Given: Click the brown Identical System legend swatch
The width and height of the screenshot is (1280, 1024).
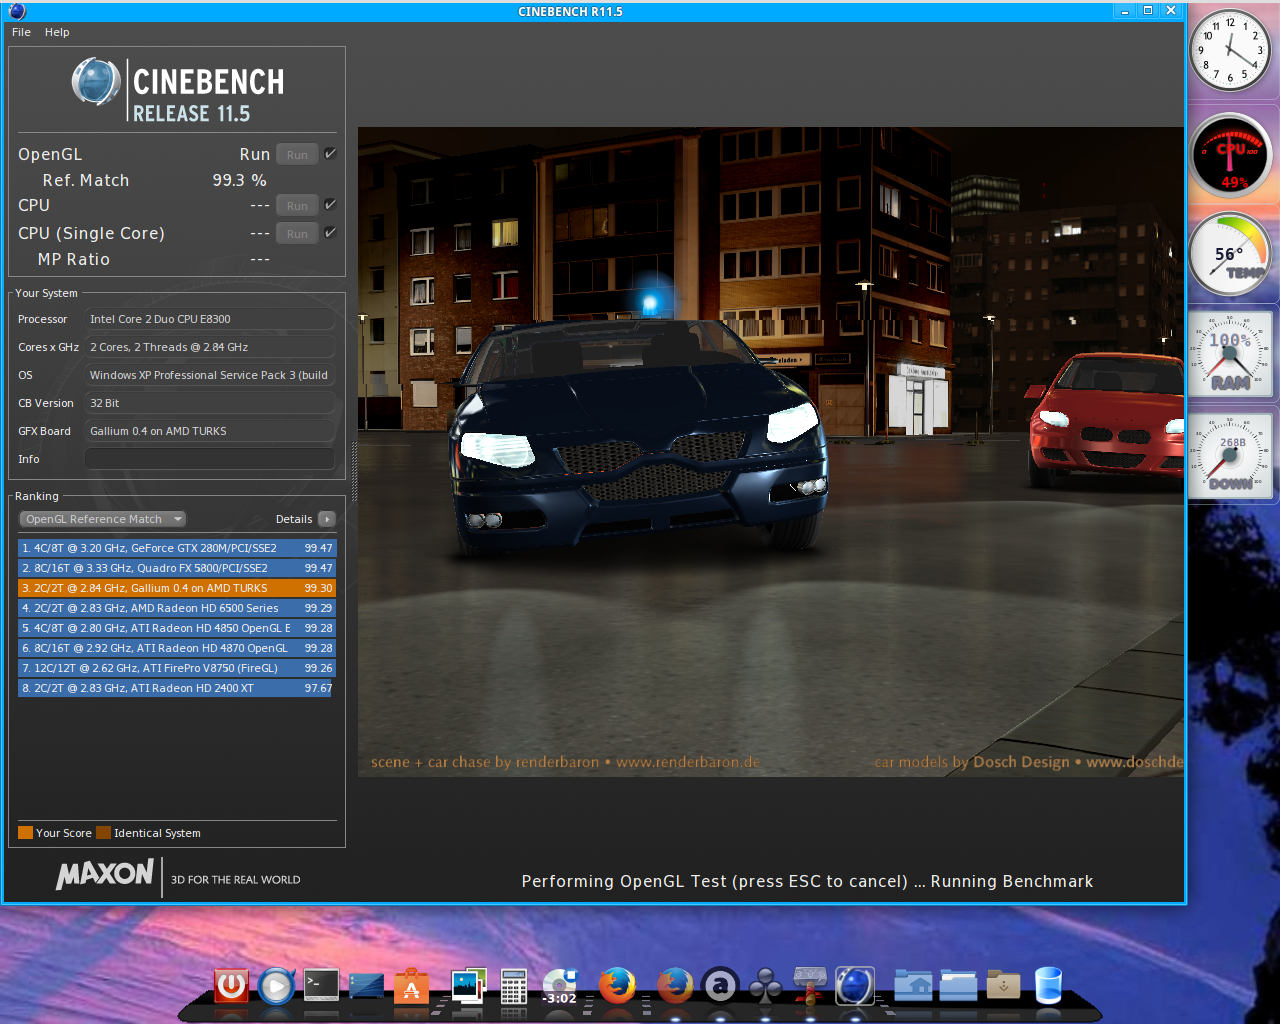Looking at the screenshot, I should pos(104,833).
